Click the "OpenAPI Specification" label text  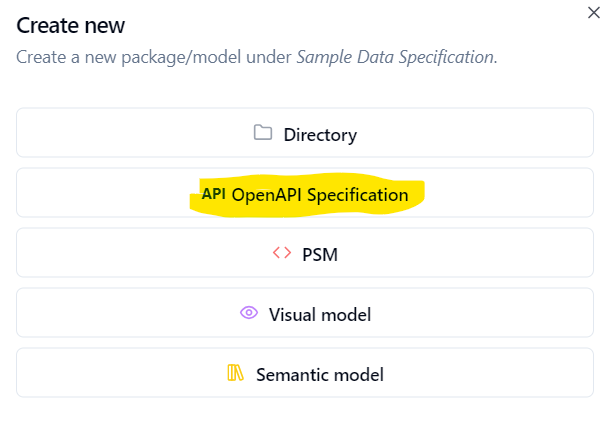pos(320,195)
